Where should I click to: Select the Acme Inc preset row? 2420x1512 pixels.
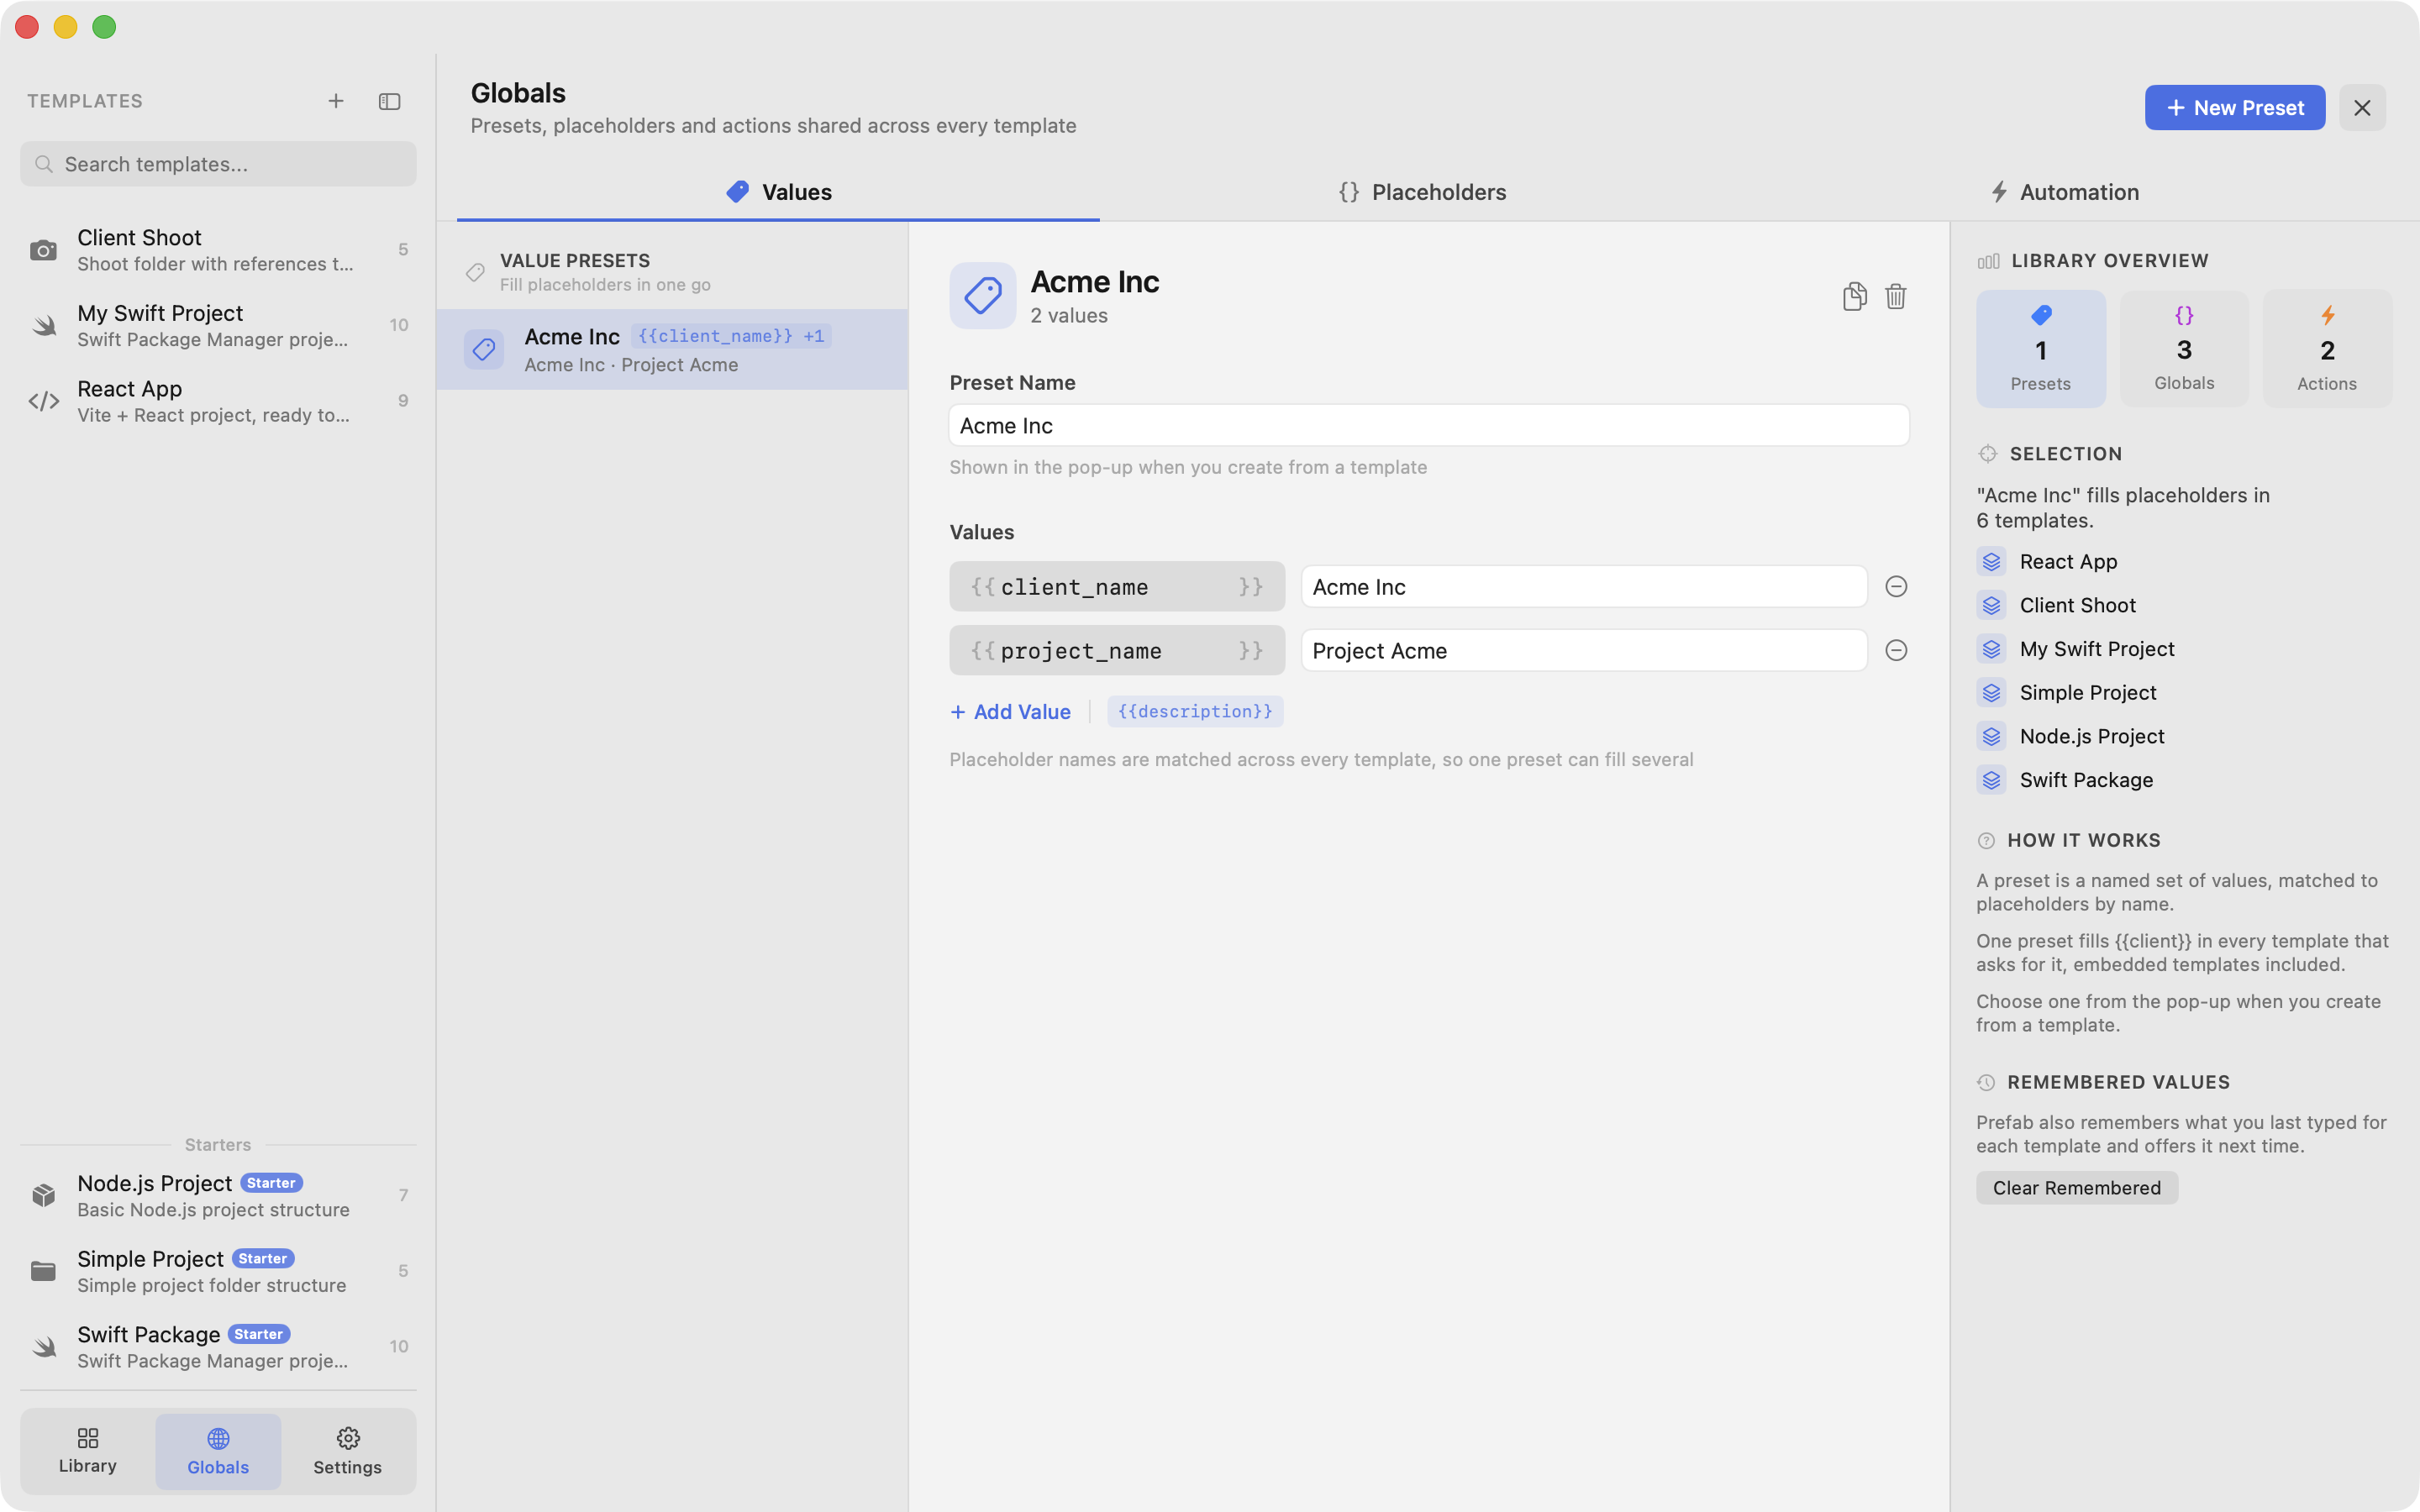coord(672,349)
